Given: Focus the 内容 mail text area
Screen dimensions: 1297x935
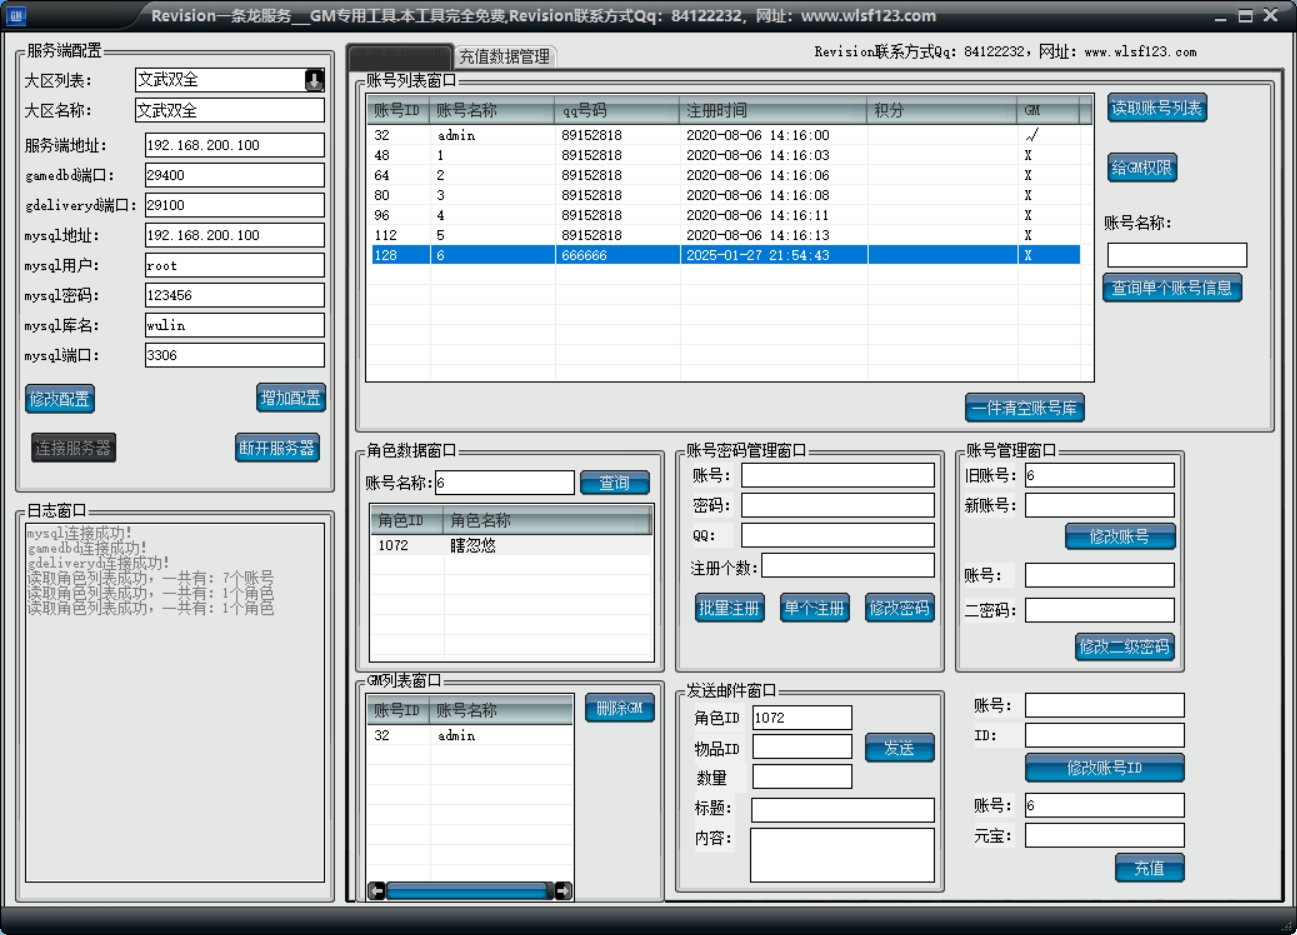Looking at the screenshot, I should point(842,855).
